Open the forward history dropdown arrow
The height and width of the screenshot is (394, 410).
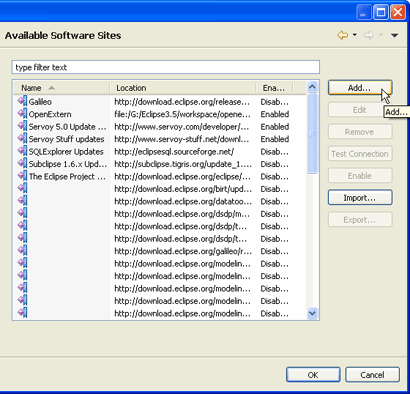point(381,35)
